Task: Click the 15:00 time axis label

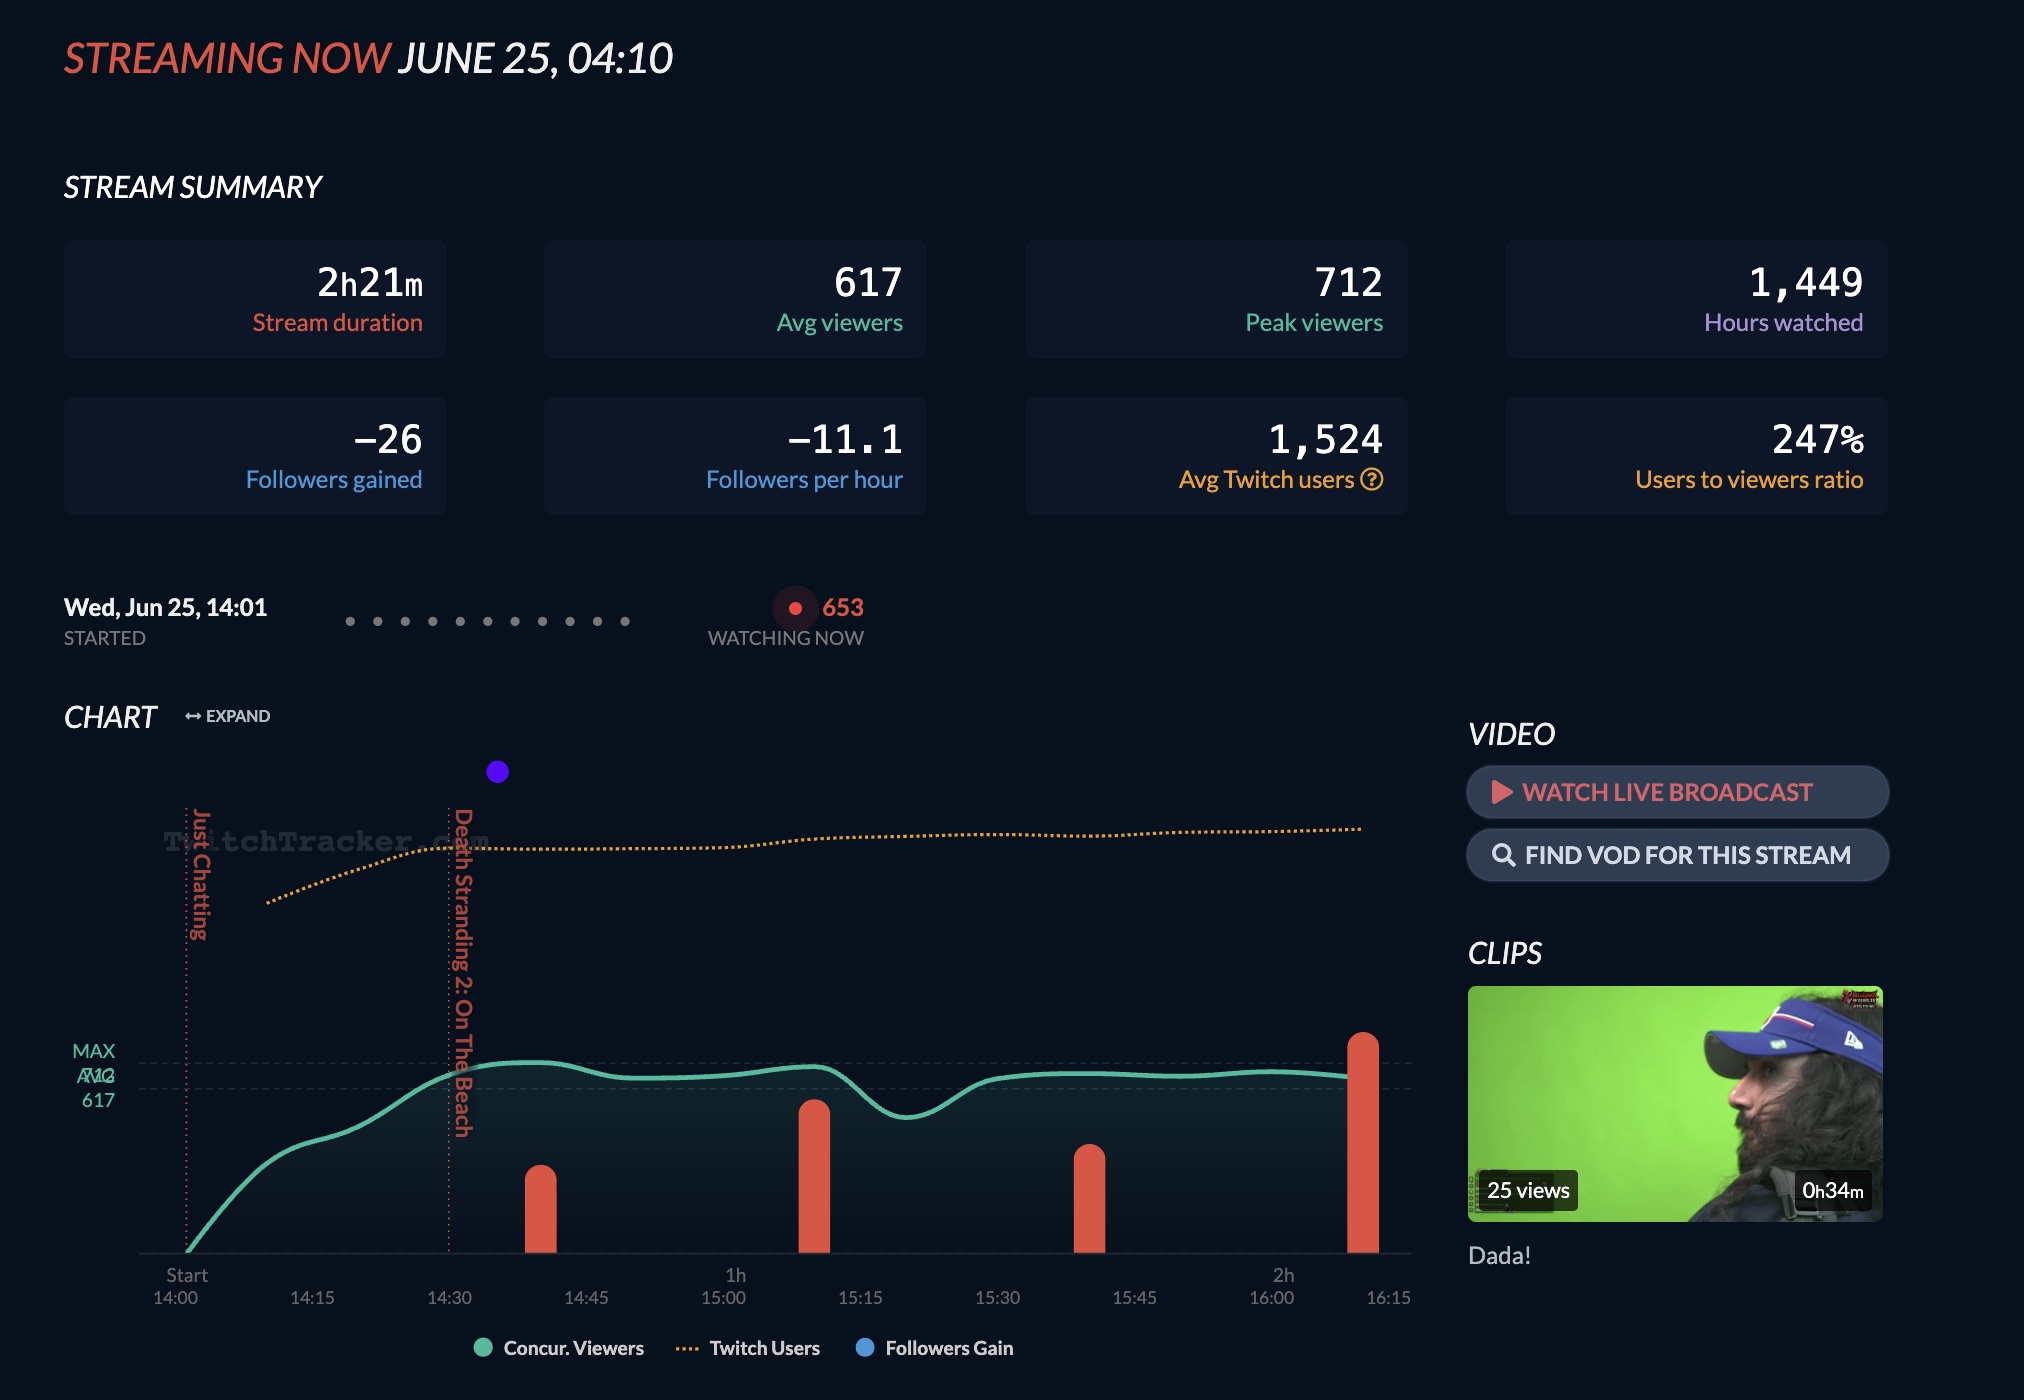Action: [723, 1297]
